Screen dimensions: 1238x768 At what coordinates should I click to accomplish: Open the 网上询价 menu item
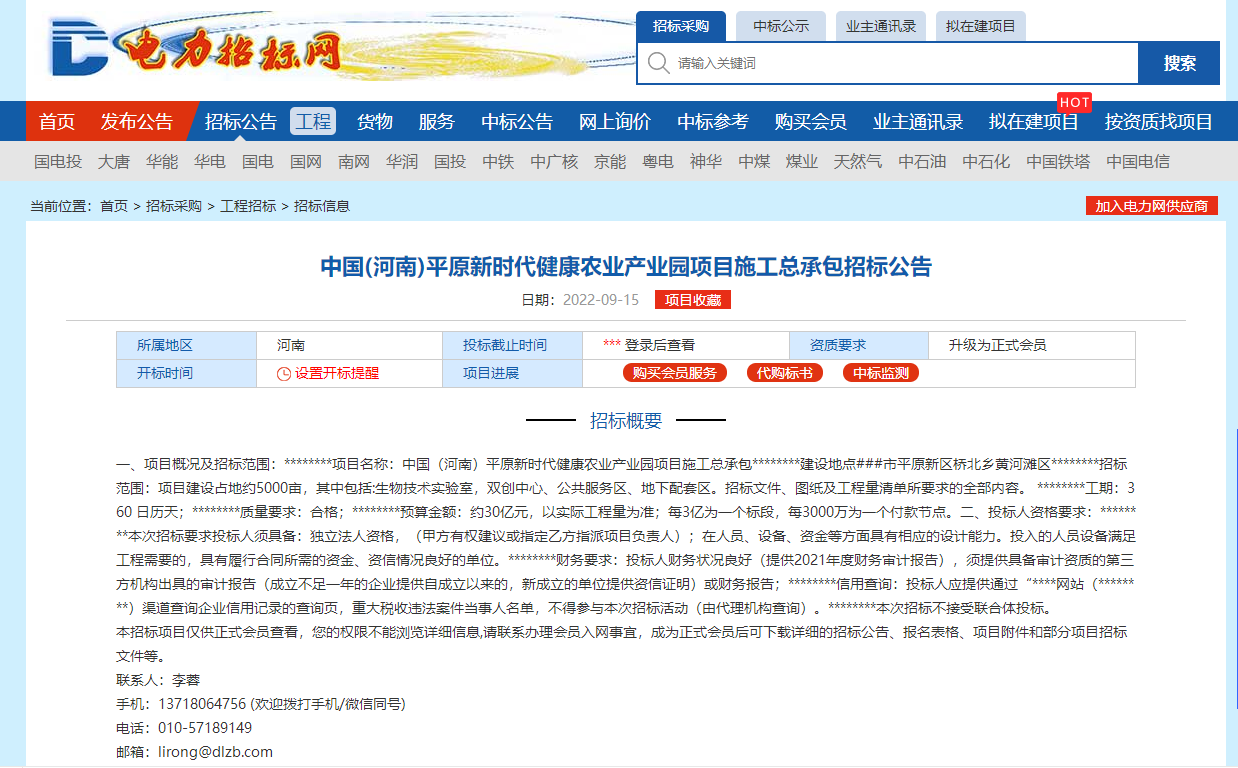(x=614, y=122)
